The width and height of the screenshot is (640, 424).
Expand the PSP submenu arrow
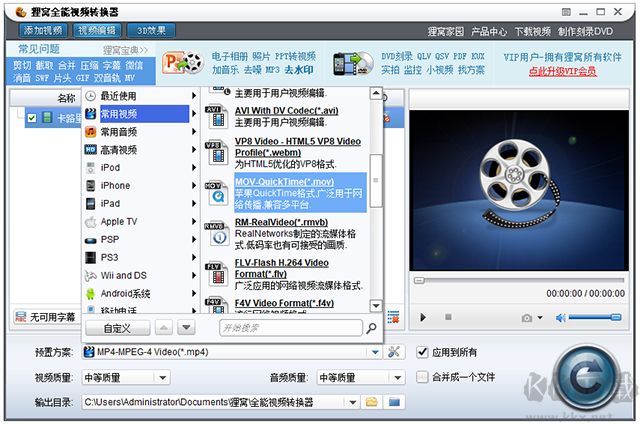pyautogui.click(x=194, y=240)
